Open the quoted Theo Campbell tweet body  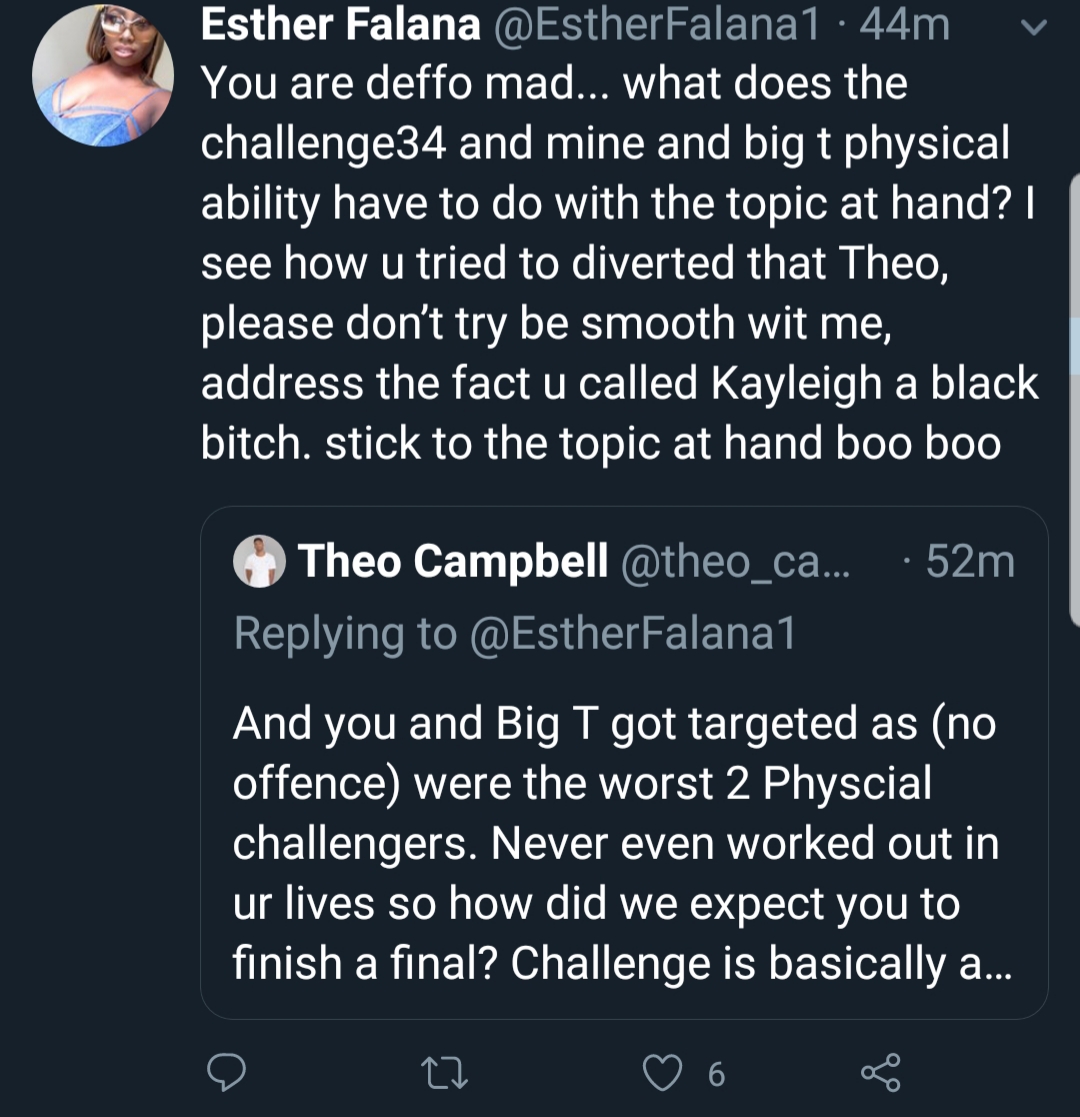(622, 843)
